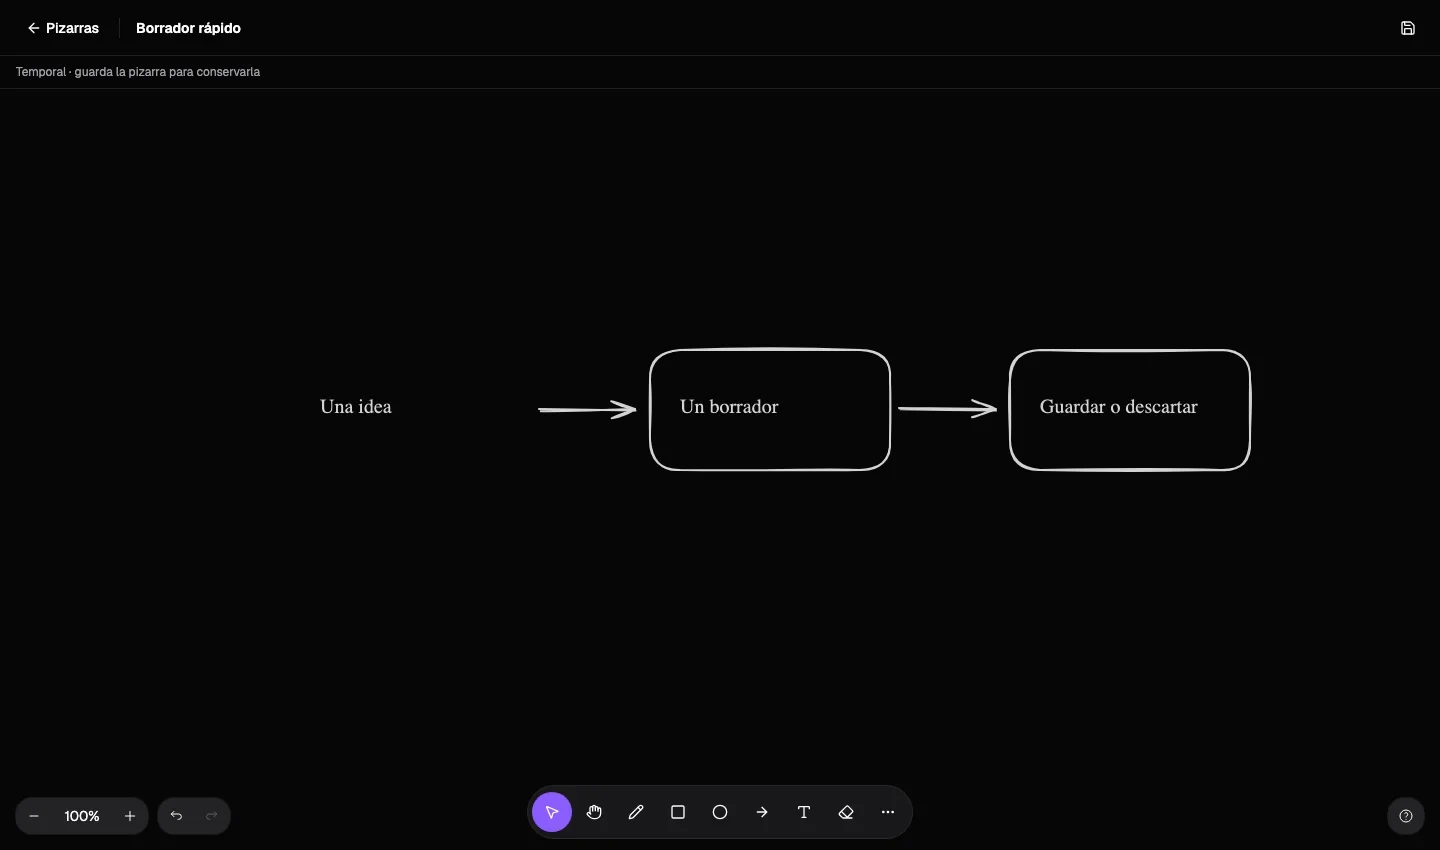1440x850 pixels.
Task: Select the 'Un borrador' box label
Action: pos(729,407)
